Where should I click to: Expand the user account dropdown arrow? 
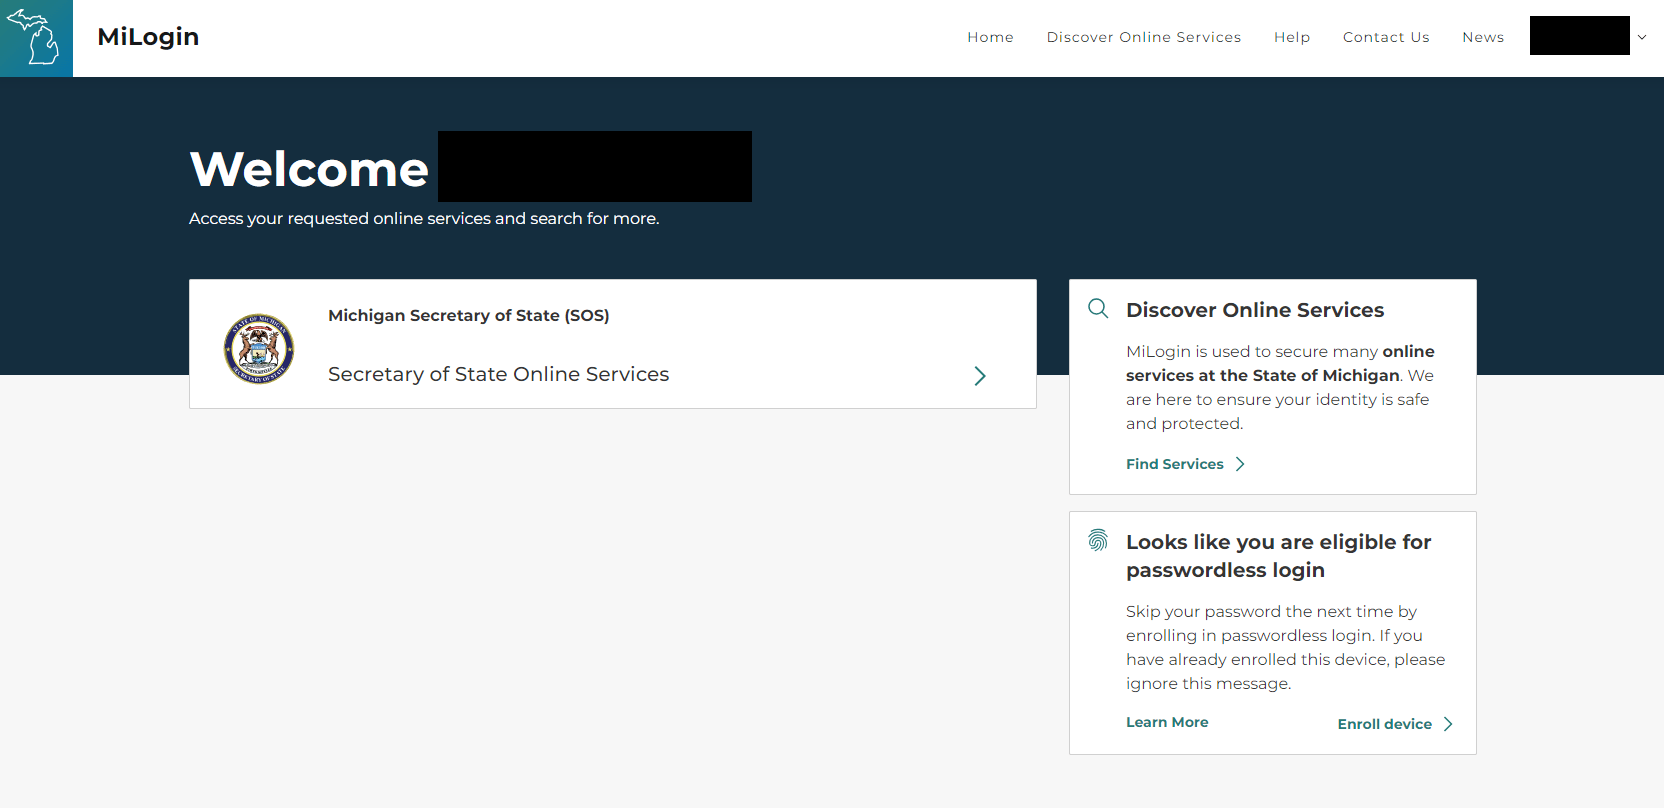pos(1641,37)
